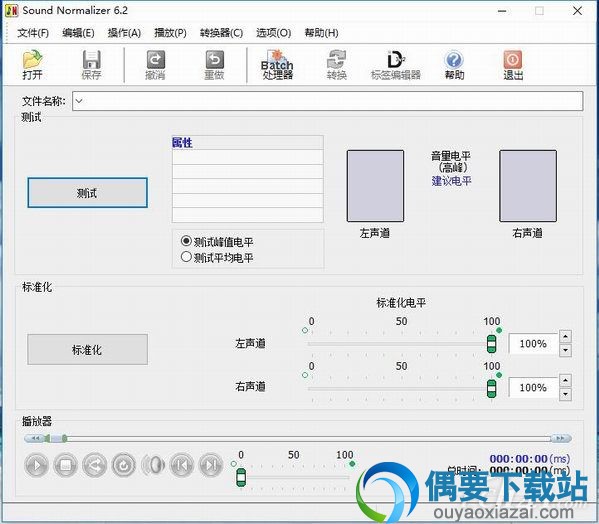This screenshot has height=524, width=599.
Task: Click the player Stop button
Action: pos(65,465)
